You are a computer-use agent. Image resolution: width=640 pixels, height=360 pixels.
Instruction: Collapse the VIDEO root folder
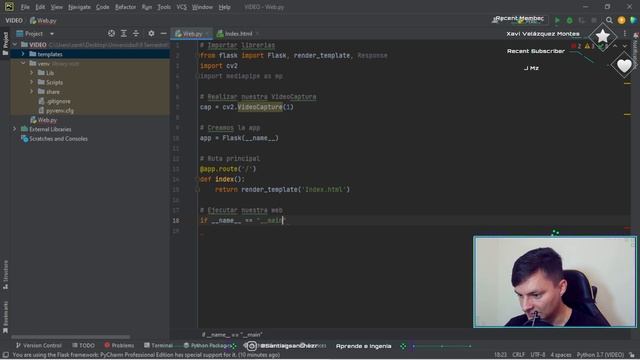(15, 44)
